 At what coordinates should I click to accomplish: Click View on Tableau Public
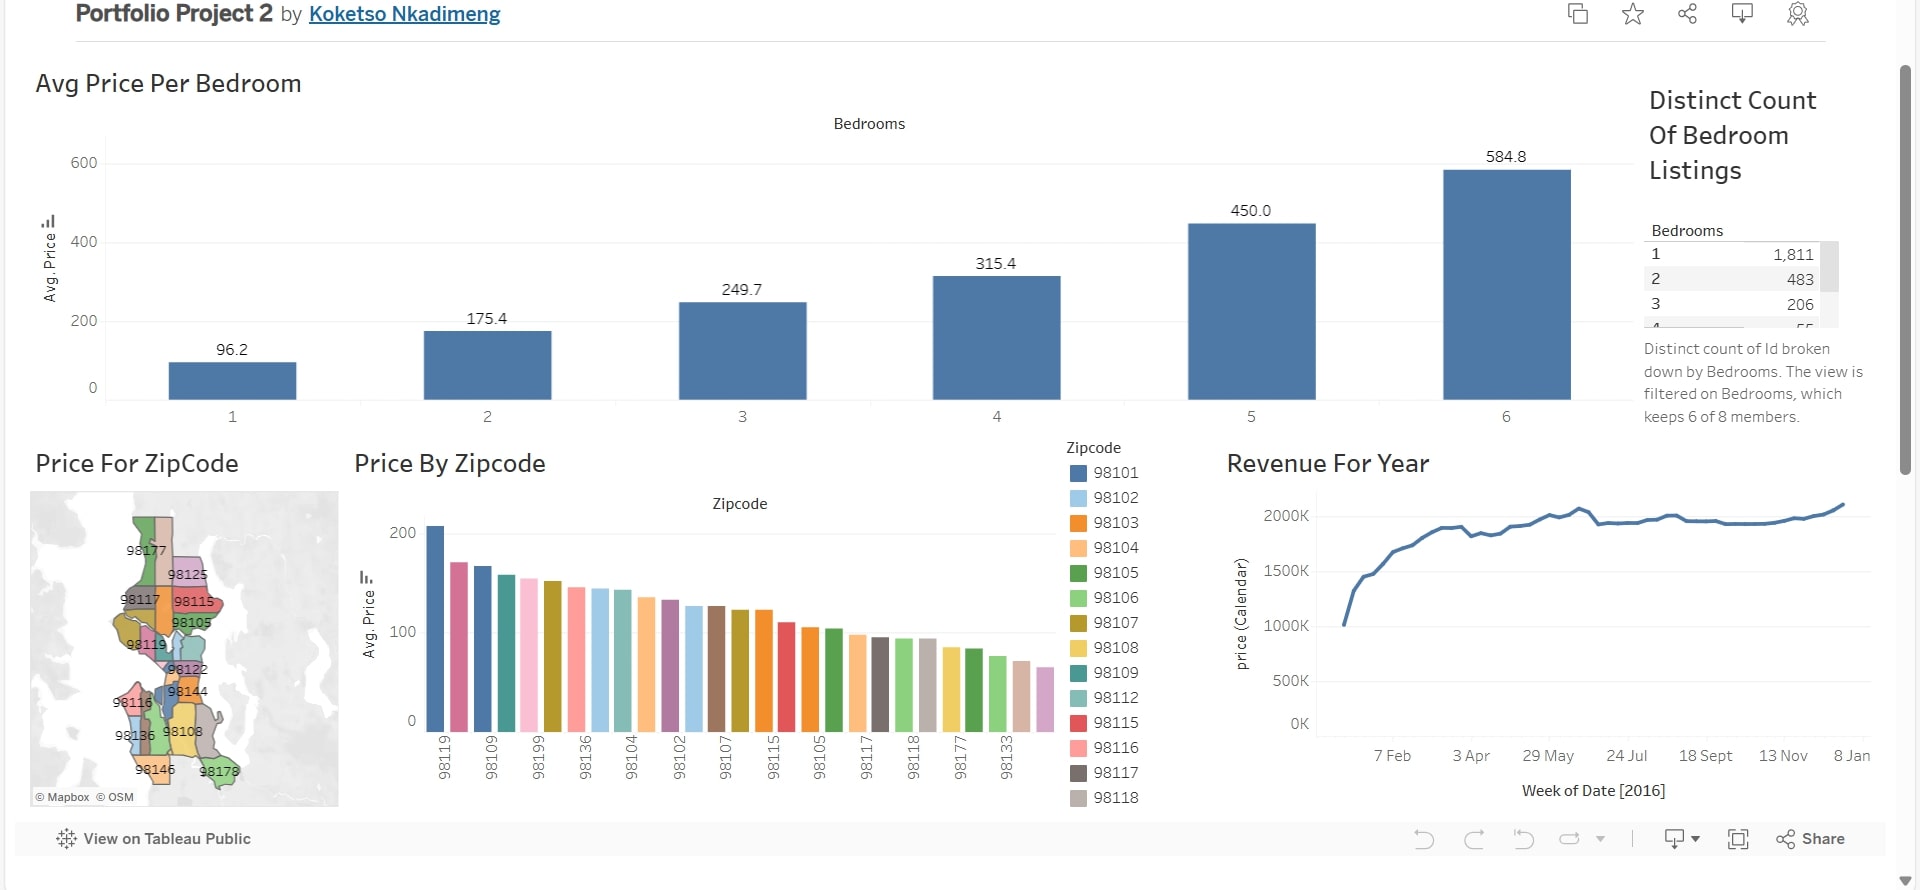click(153, 839)
